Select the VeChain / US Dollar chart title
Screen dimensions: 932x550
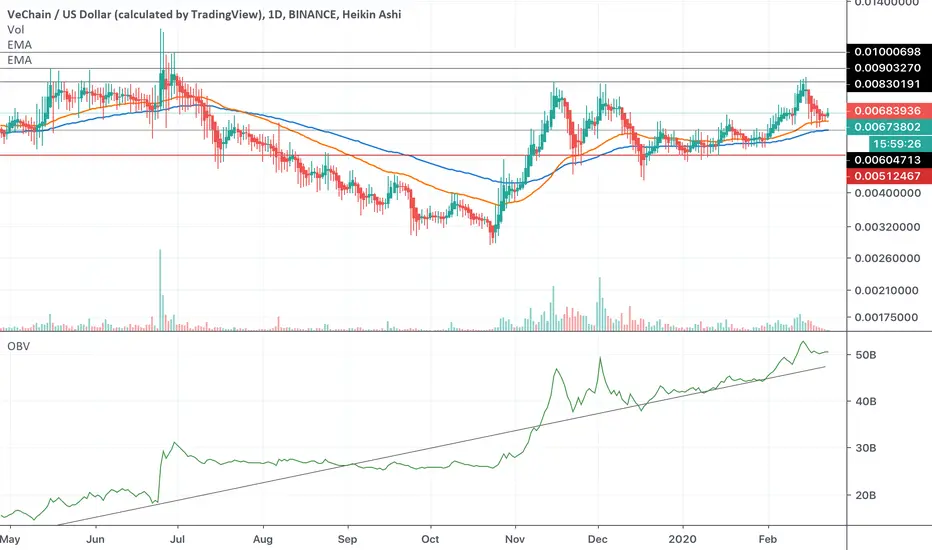204,14
